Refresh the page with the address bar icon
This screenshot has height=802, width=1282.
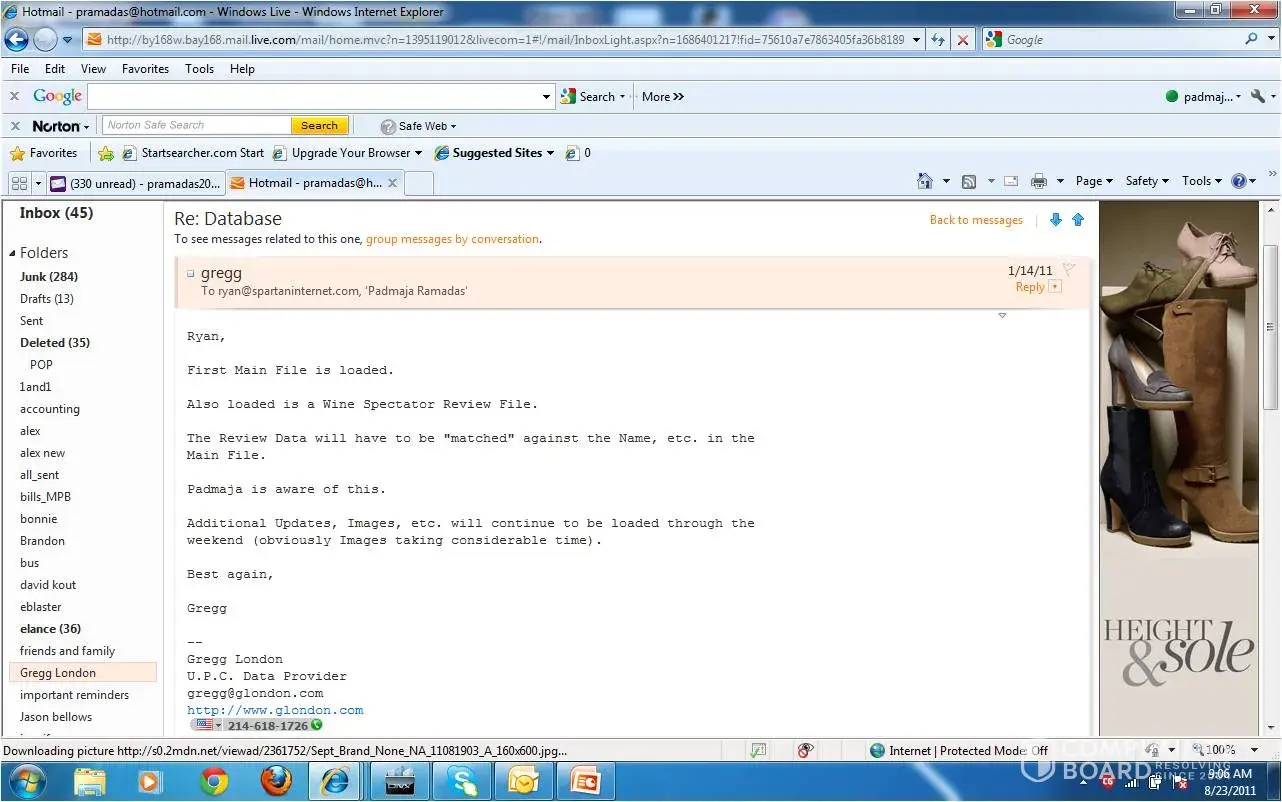[x=937, y=40]
